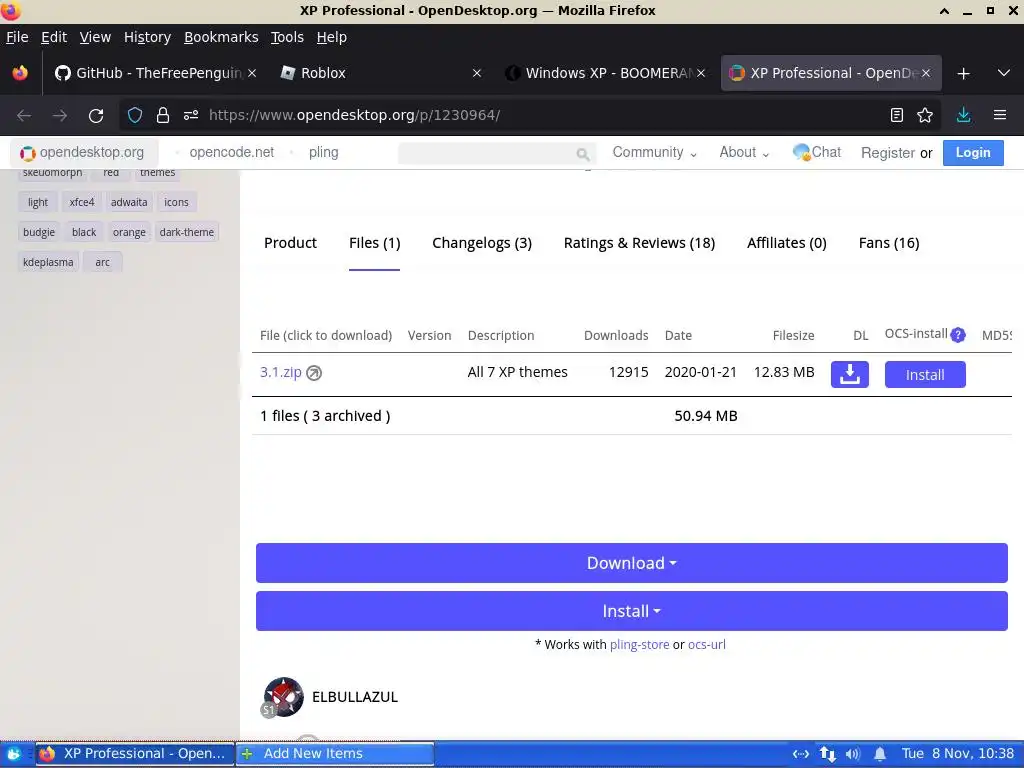
Task: Open the ocs-url link
Action: (707, 645)
